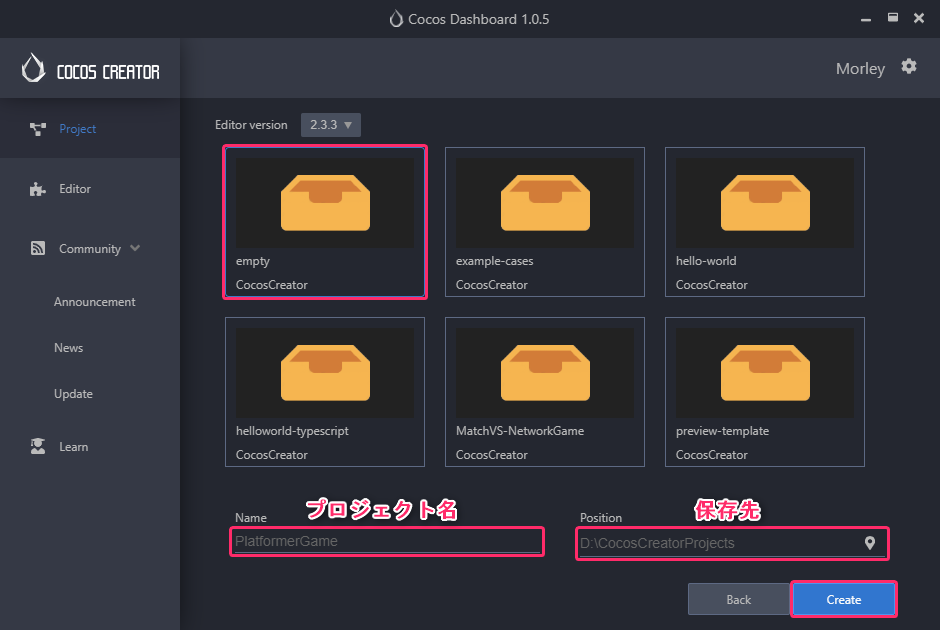This screenshot has height=630, width=940.
Task: Click the 'hello-world' template label
Action: coord(706,261)
